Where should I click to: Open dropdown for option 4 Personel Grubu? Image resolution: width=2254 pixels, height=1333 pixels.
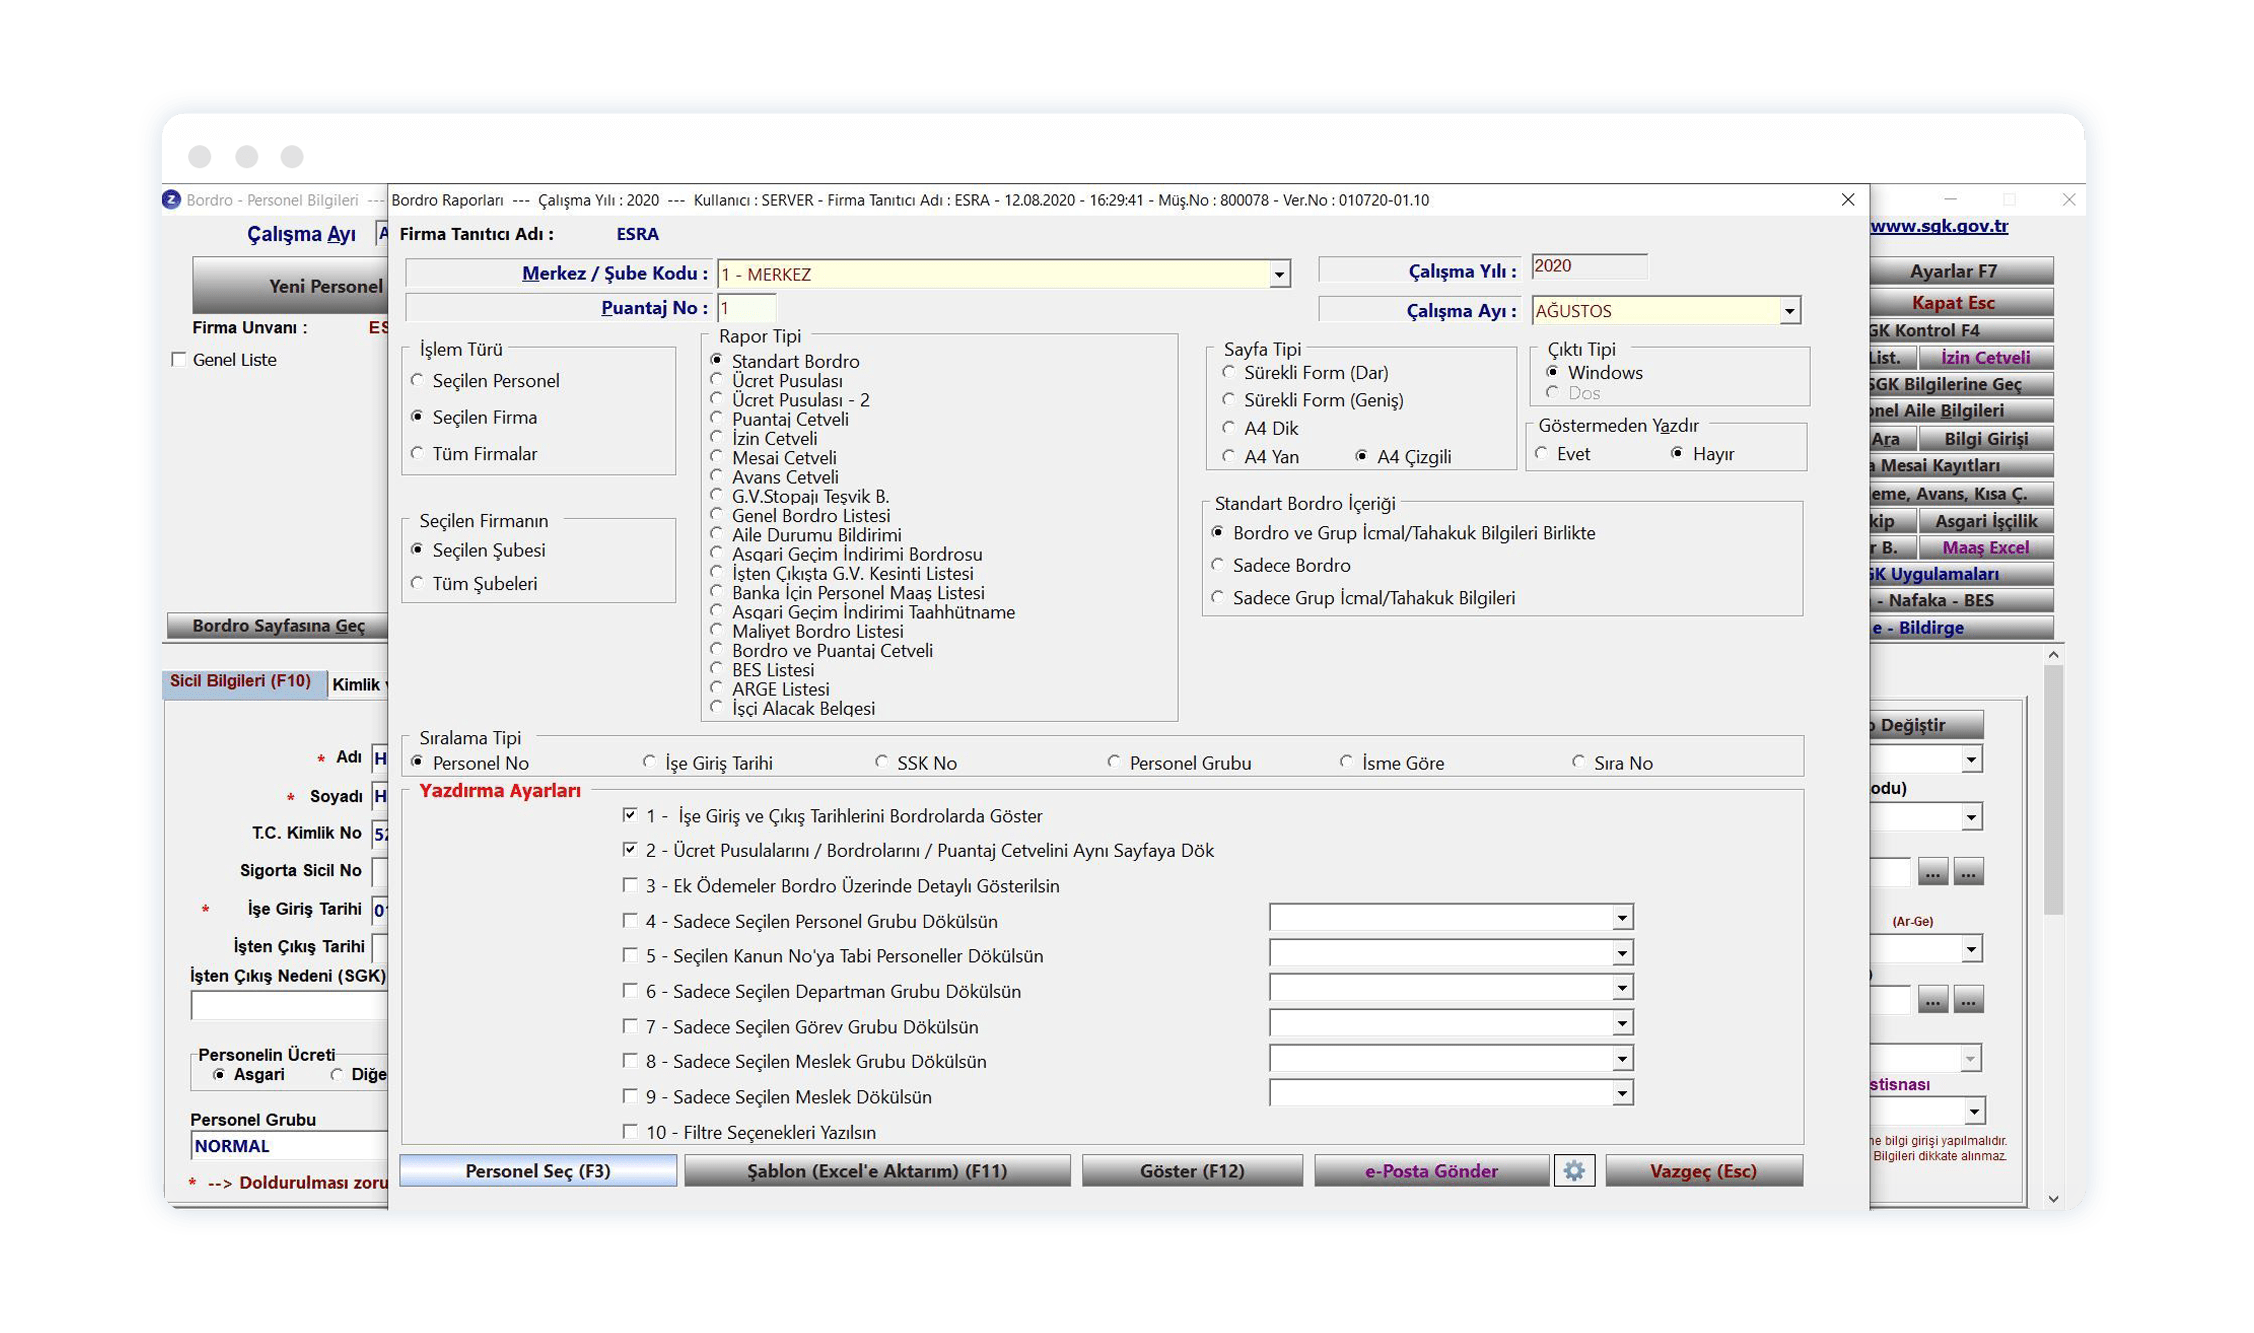coord(1621,918)
